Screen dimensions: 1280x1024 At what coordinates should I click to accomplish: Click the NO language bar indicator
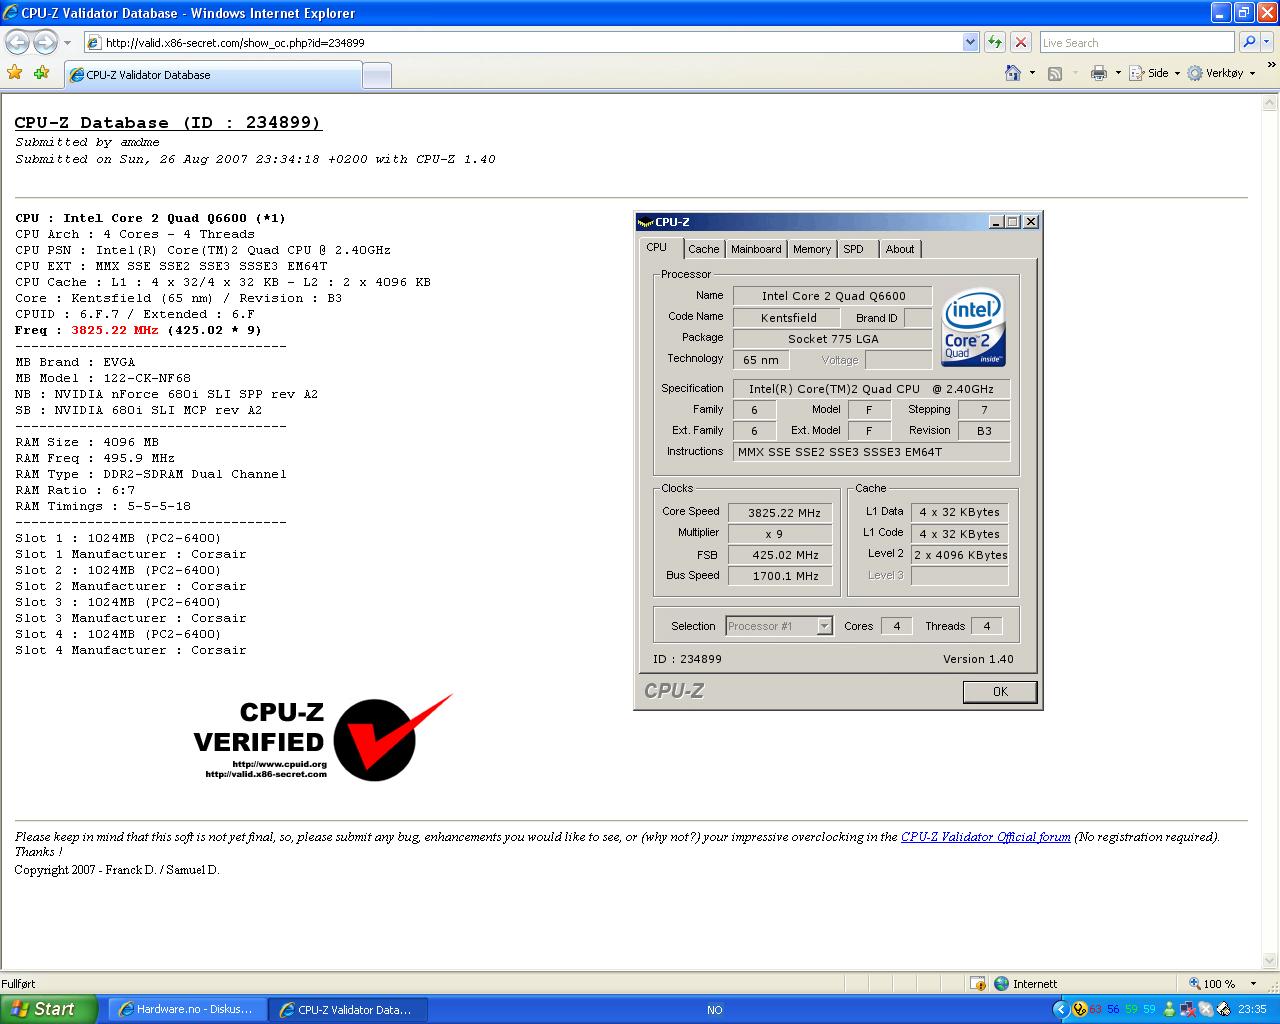(x=714, y=1010)
